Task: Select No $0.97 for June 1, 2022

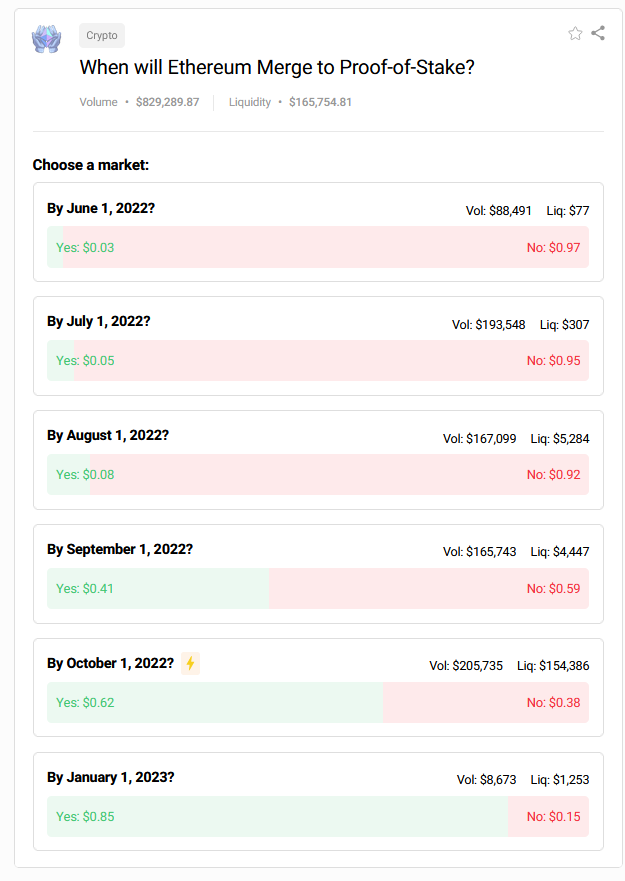Action: pyautogui.click(x=553, y=248)
